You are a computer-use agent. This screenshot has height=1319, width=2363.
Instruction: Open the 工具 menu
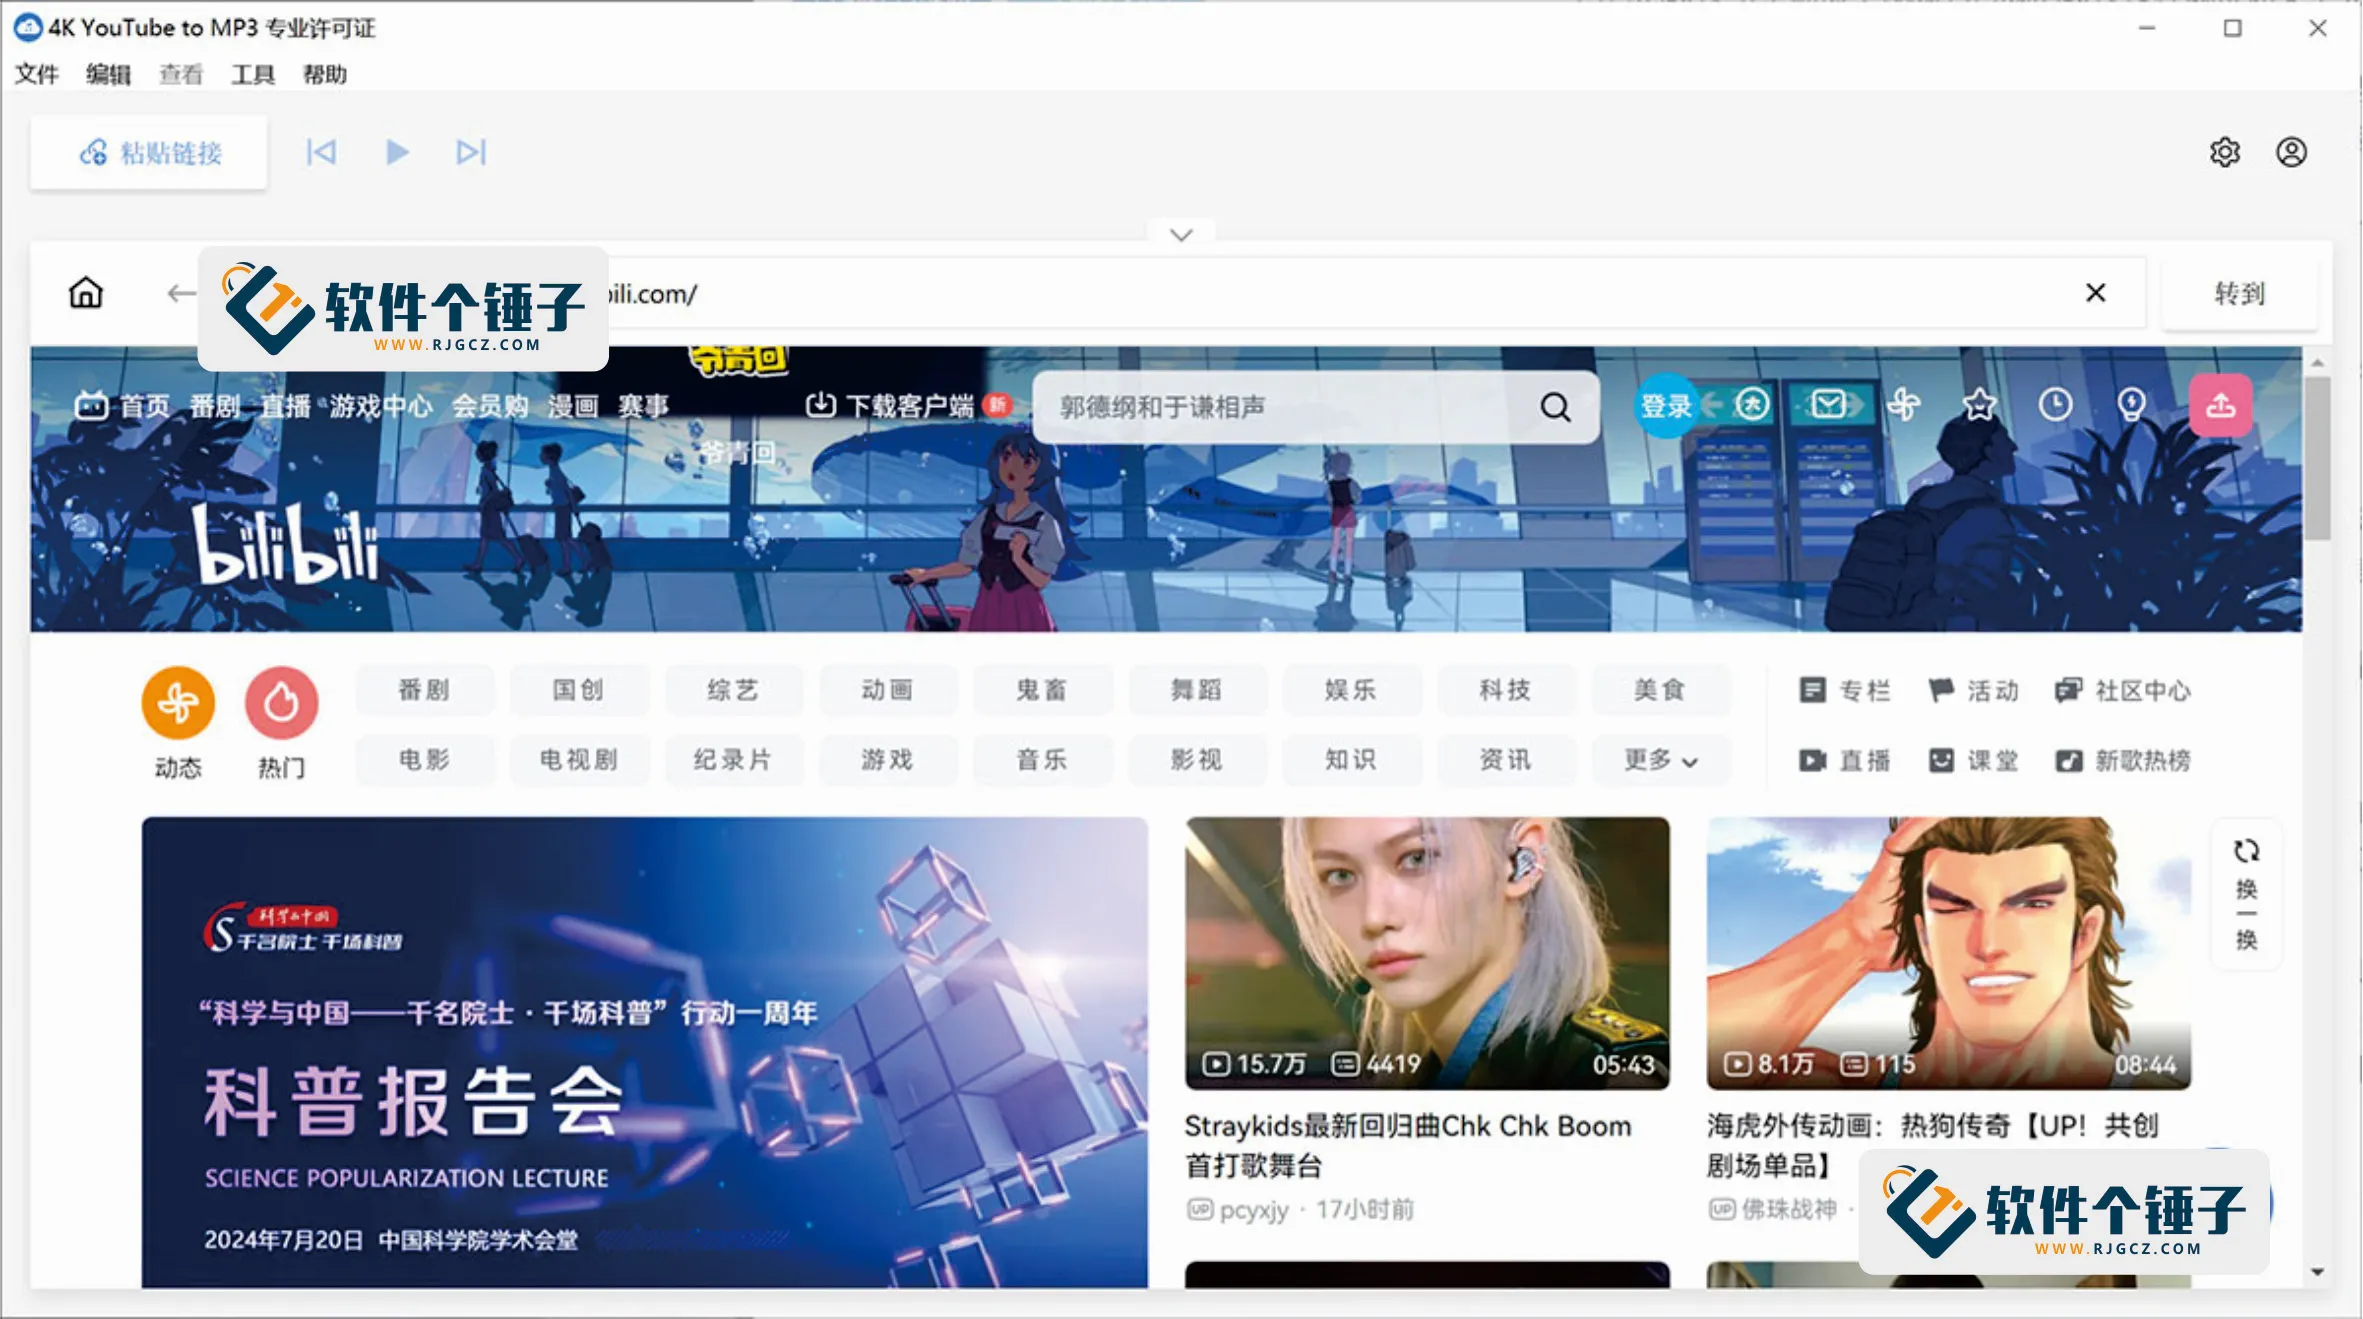(252, 74)
